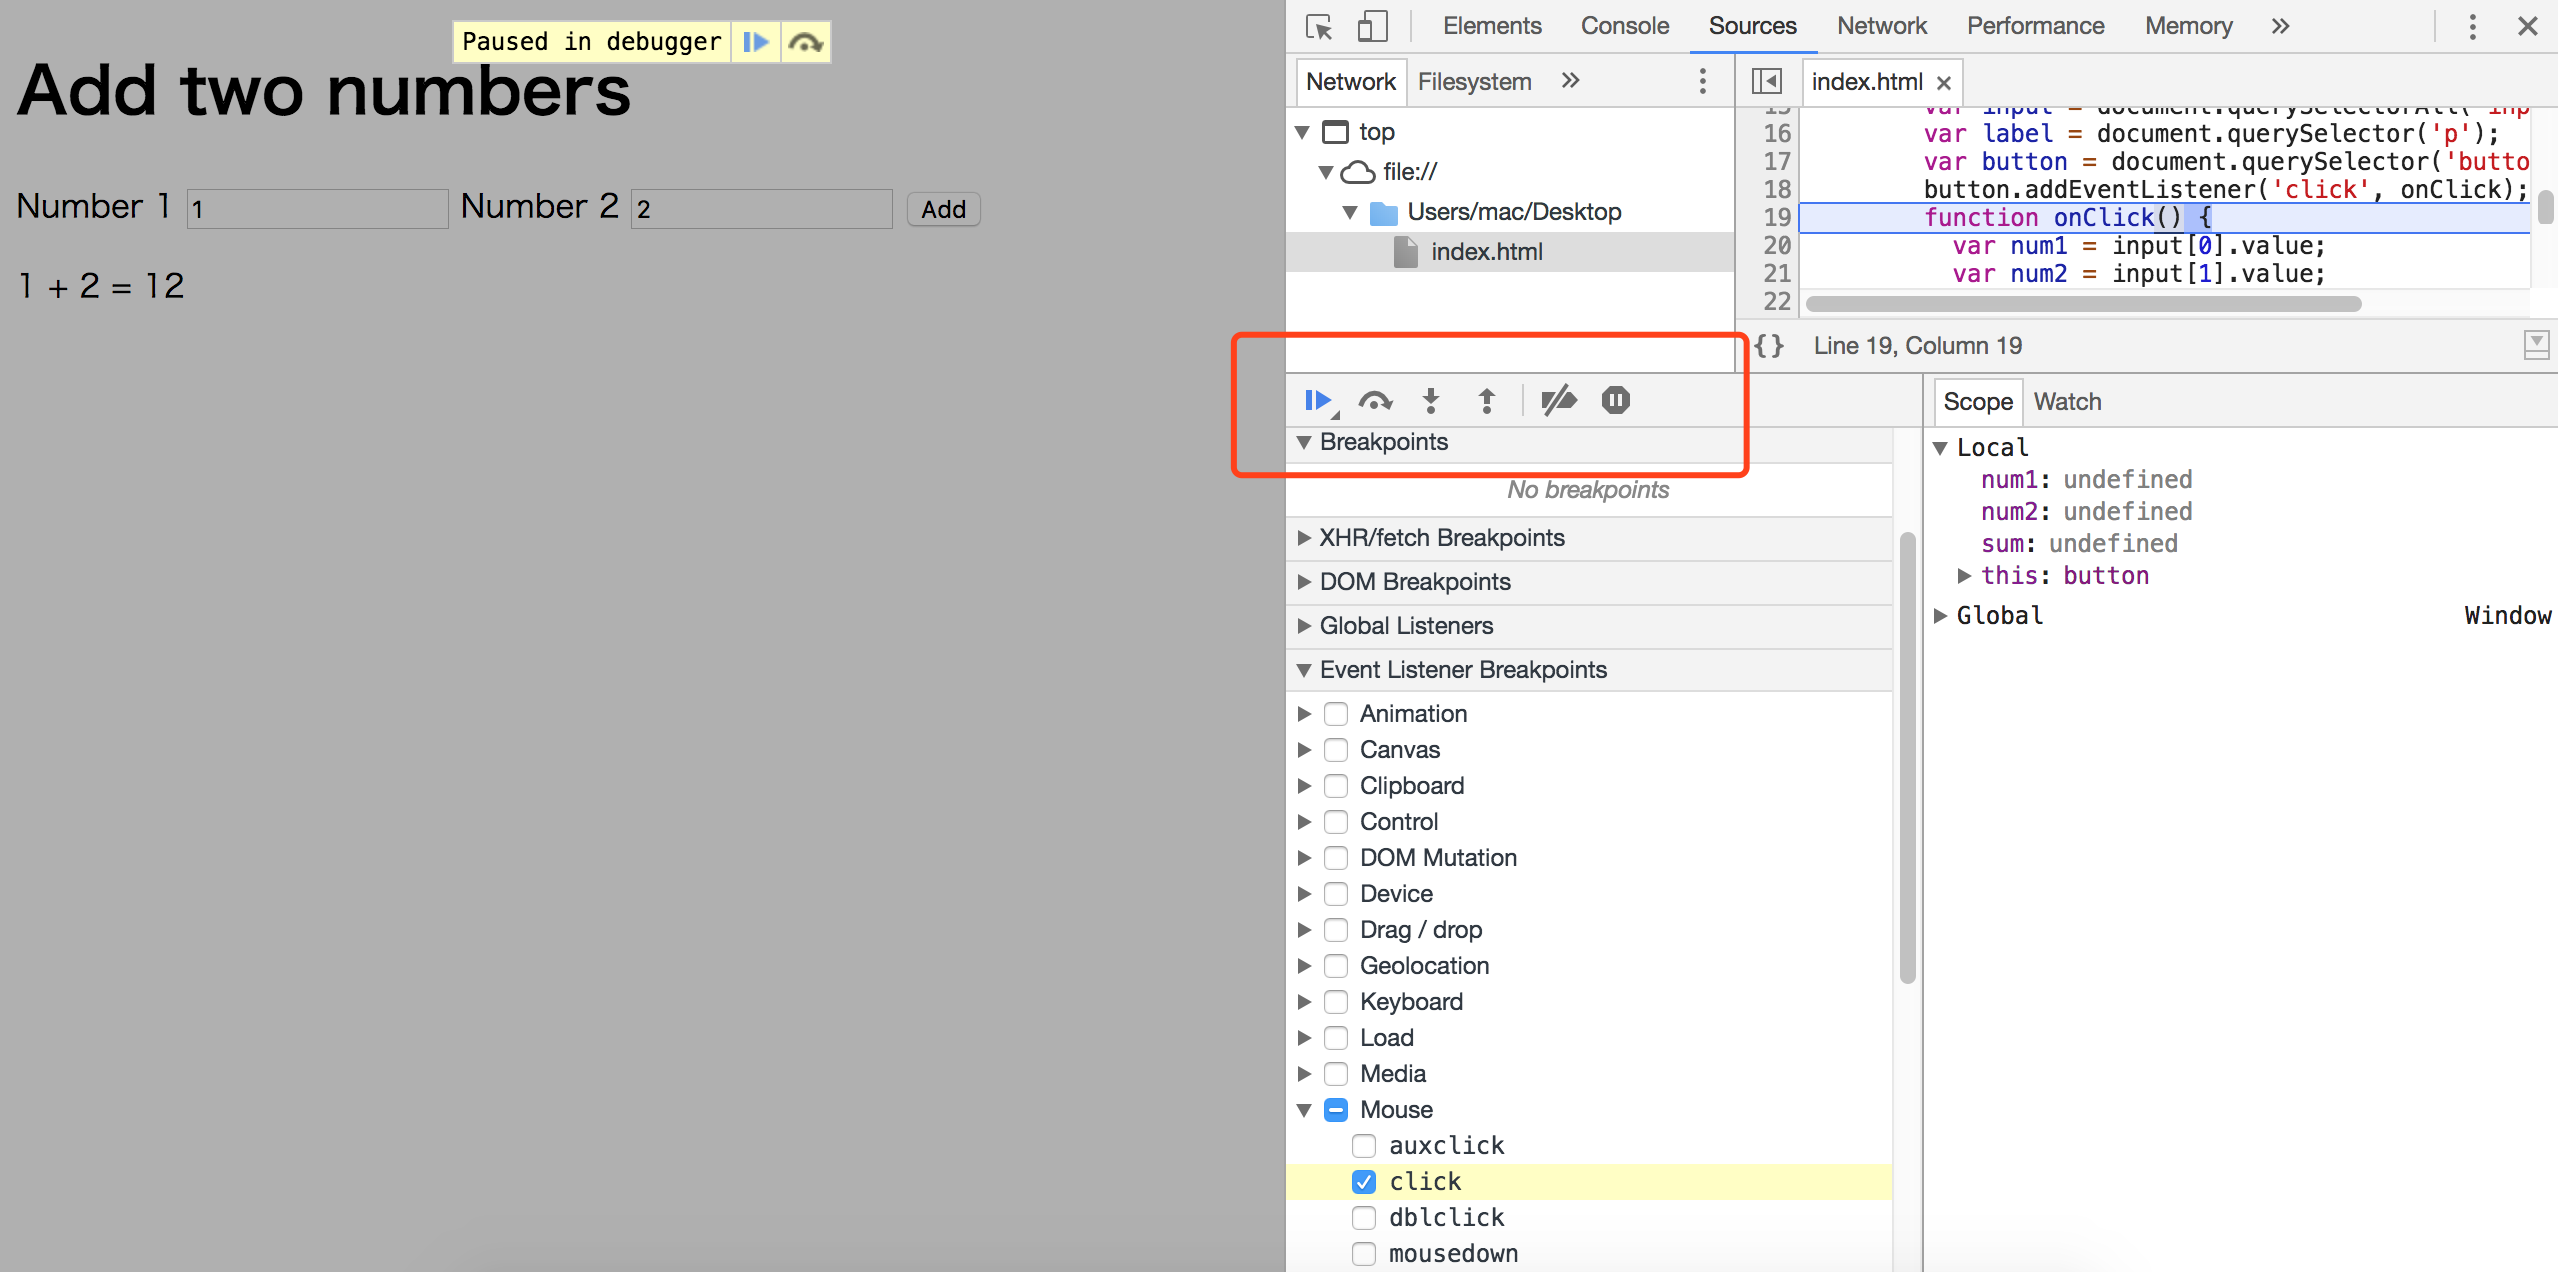
Task: Click Step out of current function arrow
Action: [x=1487, y=401]
